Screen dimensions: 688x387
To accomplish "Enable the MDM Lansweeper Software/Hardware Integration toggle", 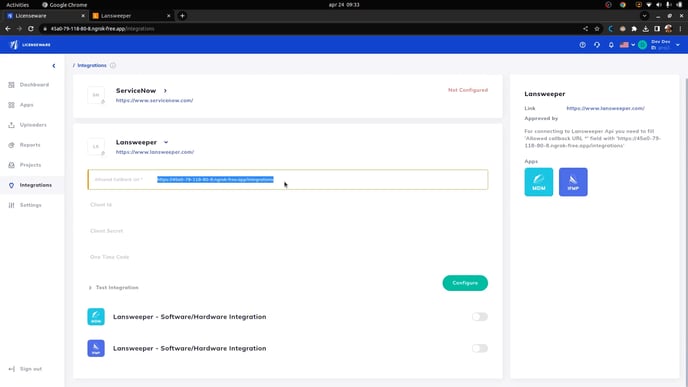I will [480, 317].
